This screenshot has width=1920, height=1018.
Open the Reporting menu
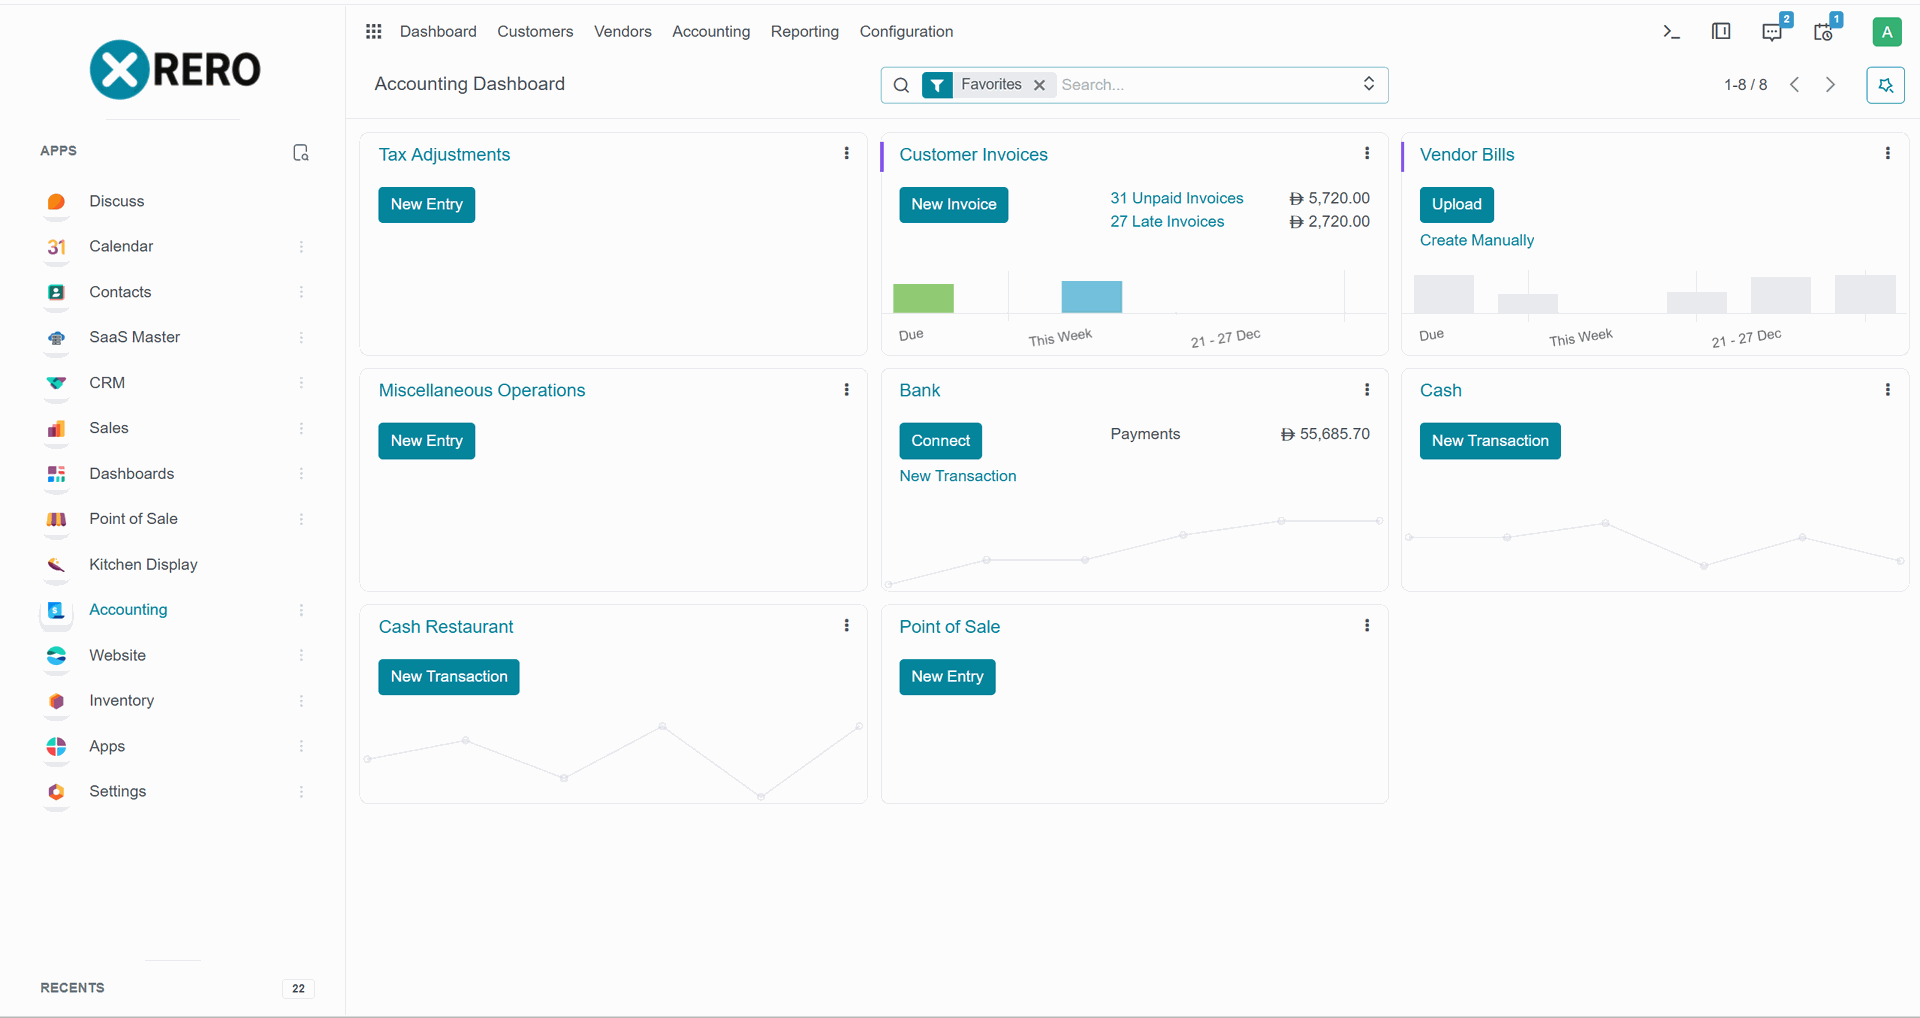coord(804,32)
